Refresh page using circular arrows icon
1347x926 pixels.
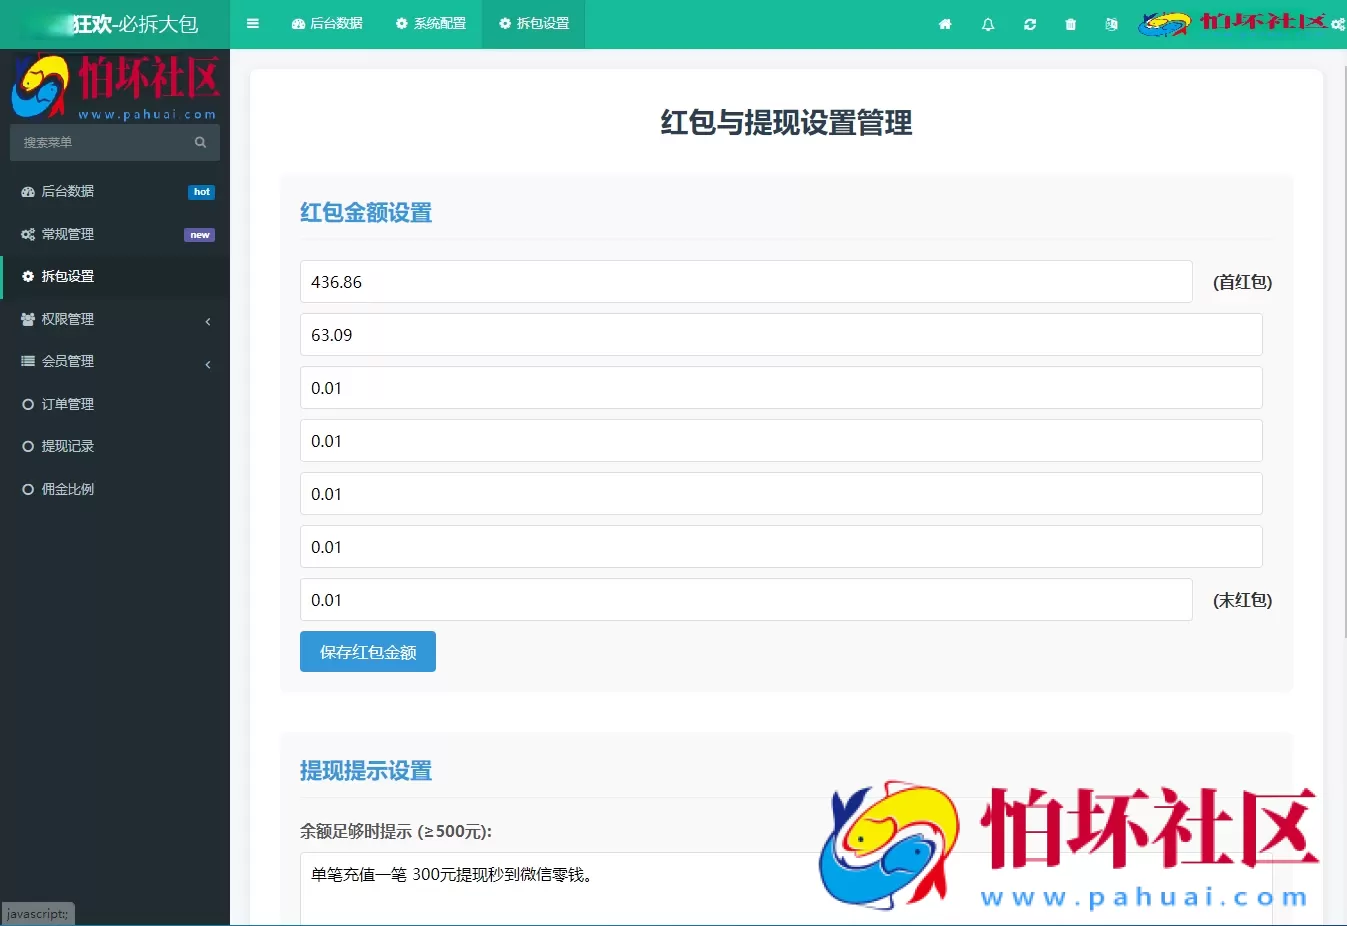(1029, 24)
